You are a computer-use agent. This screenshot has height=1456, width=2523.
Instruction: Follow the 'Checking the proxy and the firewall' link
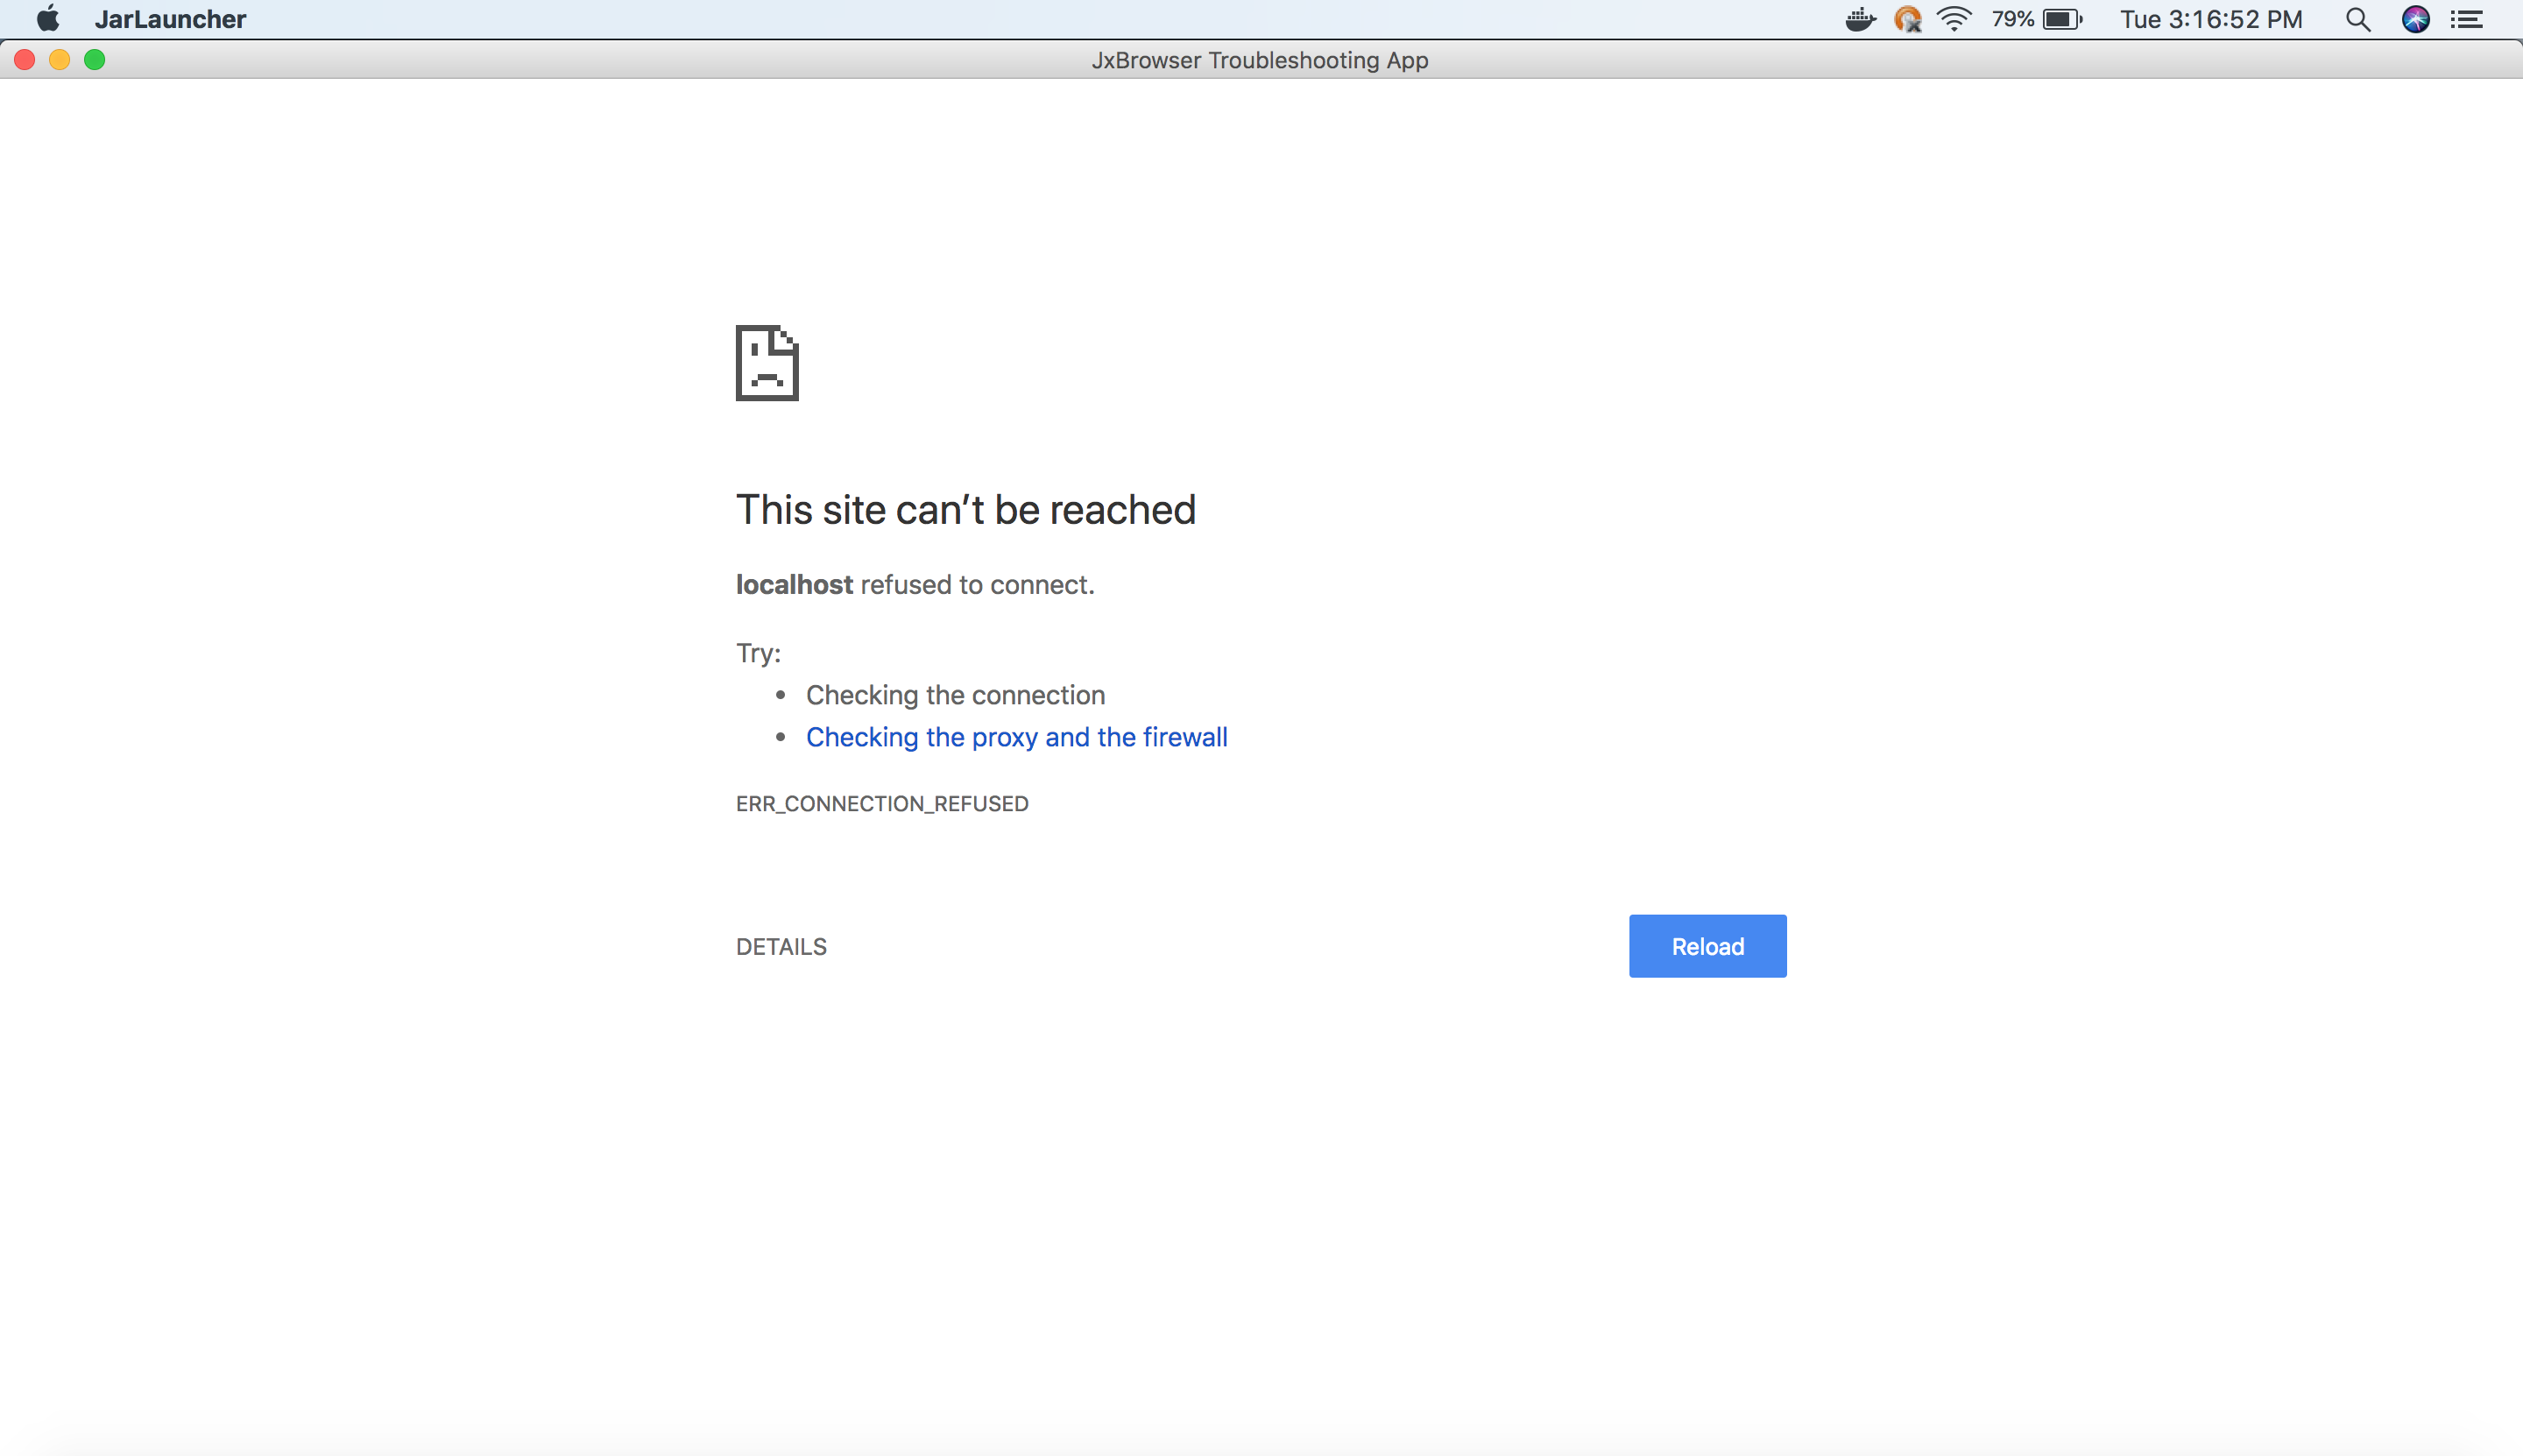[x=1016, y=737]
